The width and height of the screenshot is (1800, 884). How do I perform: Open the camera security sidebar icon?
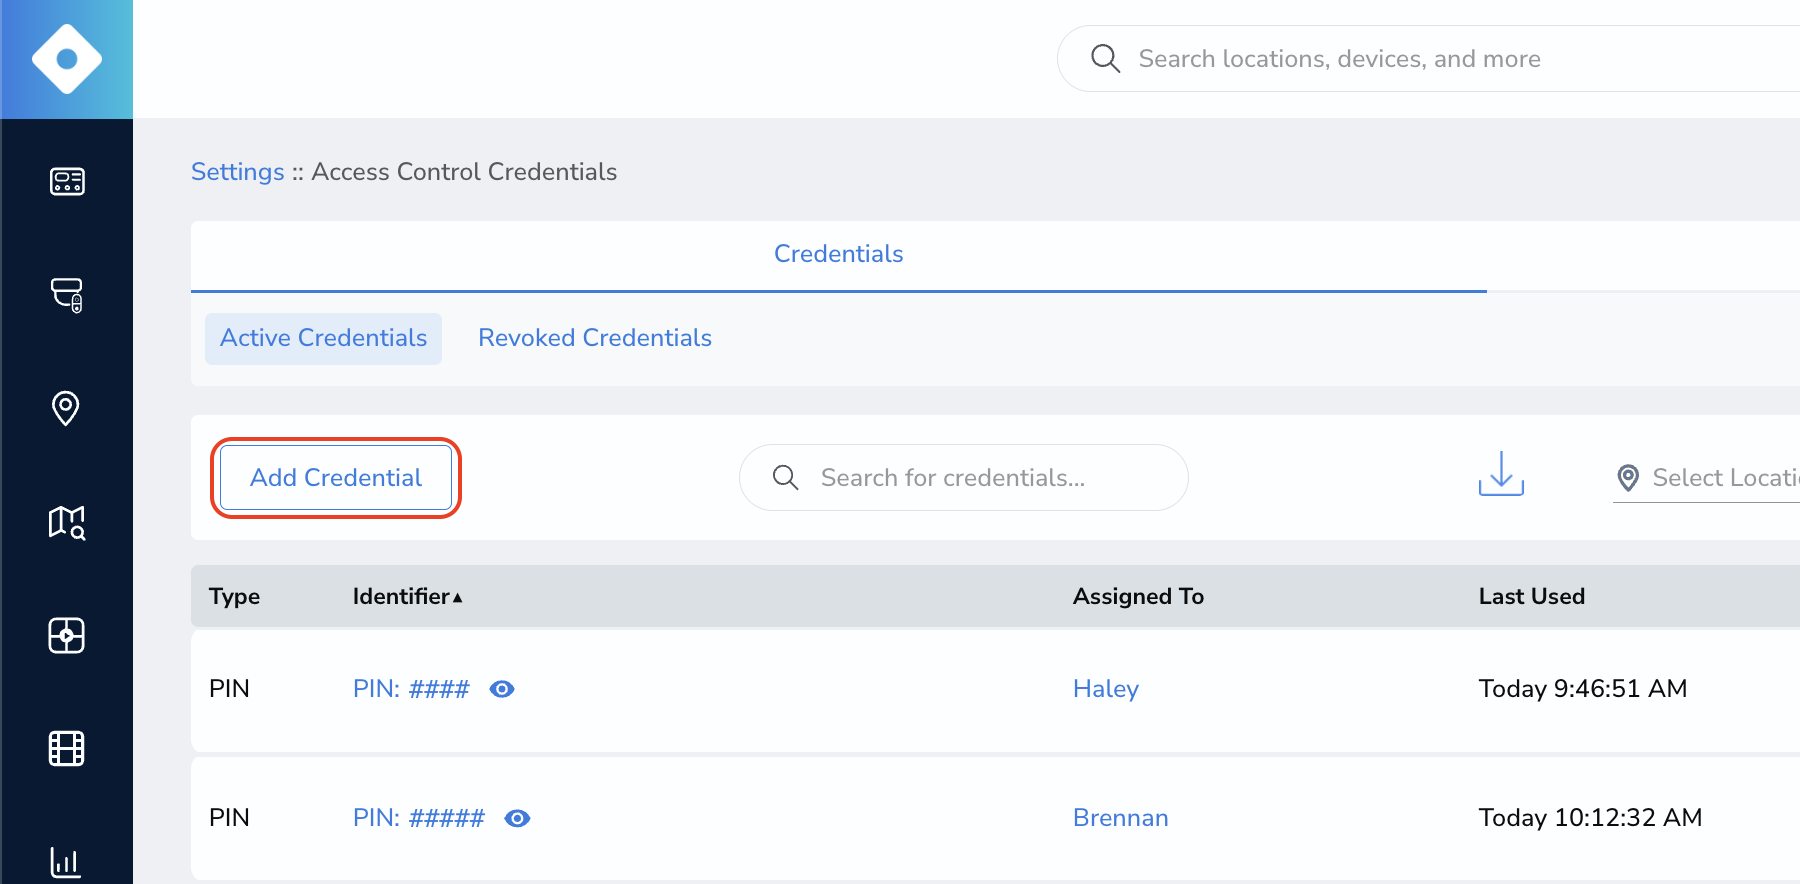[x=67, y=295]
